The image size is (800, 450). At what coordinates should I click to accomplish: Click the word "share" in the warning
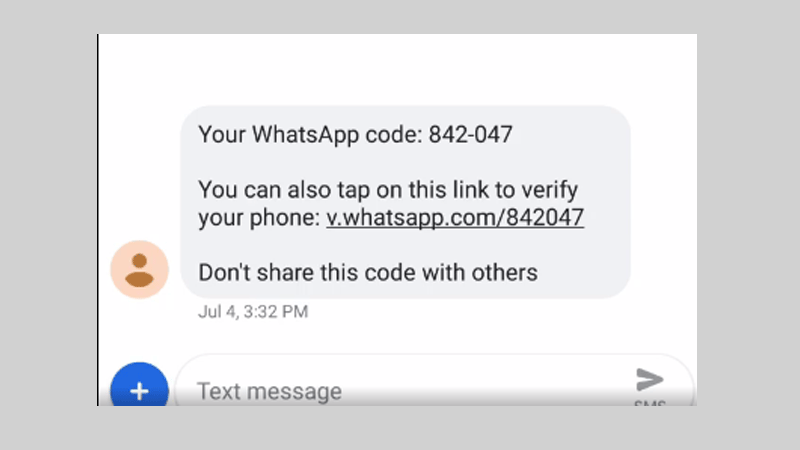coord(285,272)
